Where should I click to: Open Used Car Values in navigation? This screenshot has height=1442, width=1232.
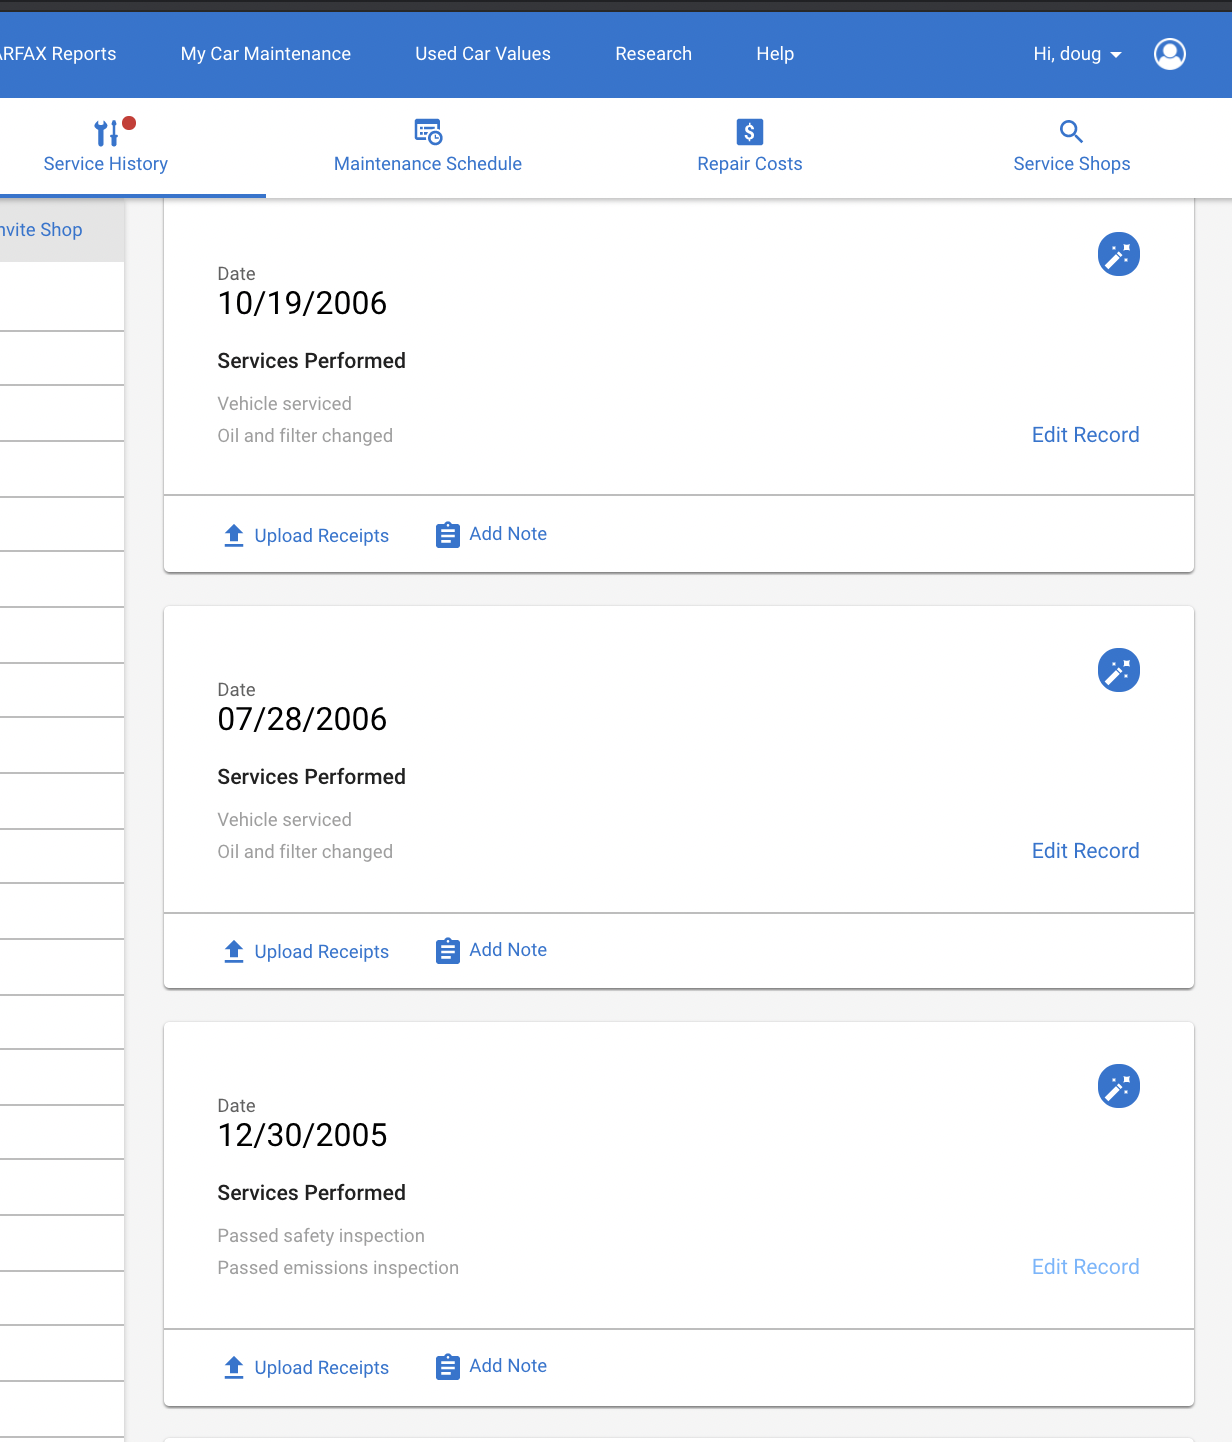[x=483, y=54]
